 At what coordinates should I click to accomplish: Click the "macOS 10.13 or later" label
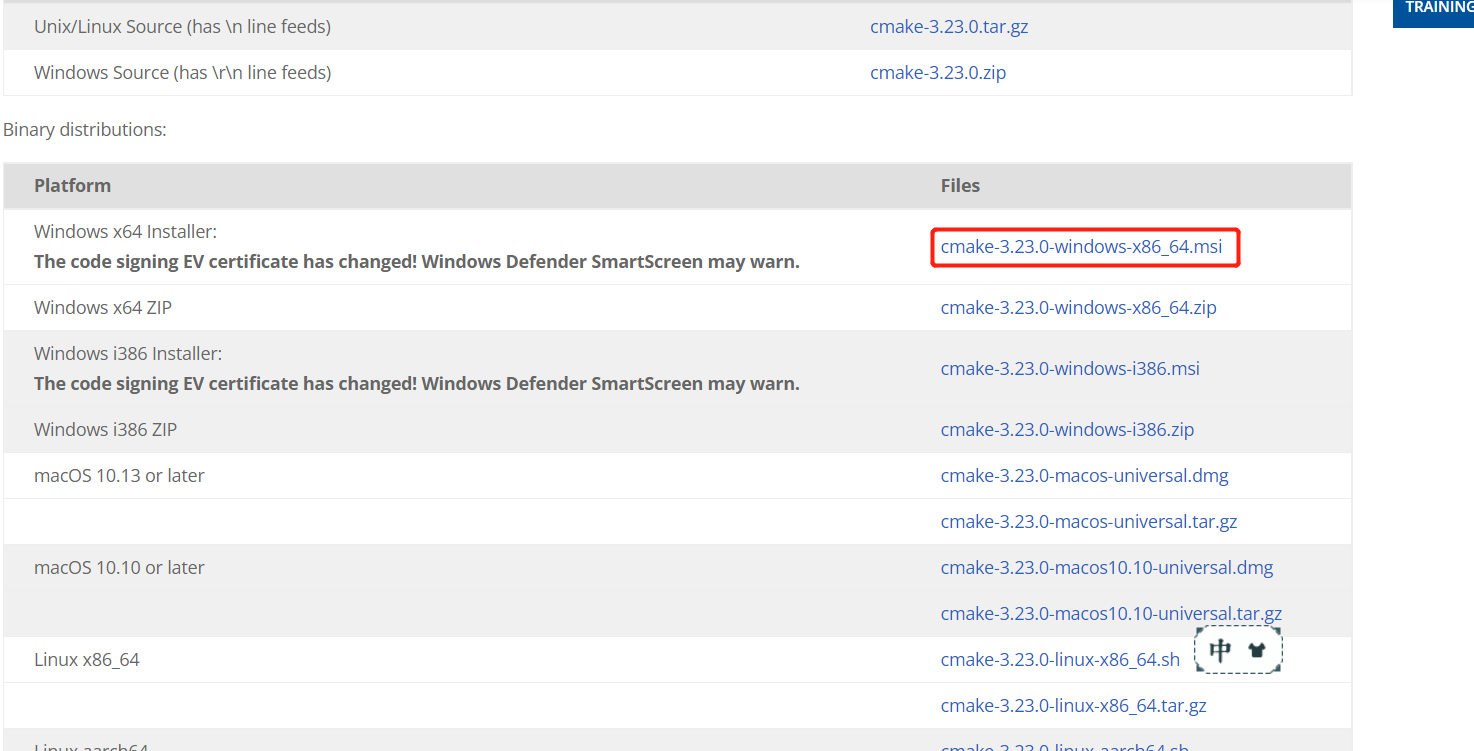pyautogui.click(x=119, y=476)
